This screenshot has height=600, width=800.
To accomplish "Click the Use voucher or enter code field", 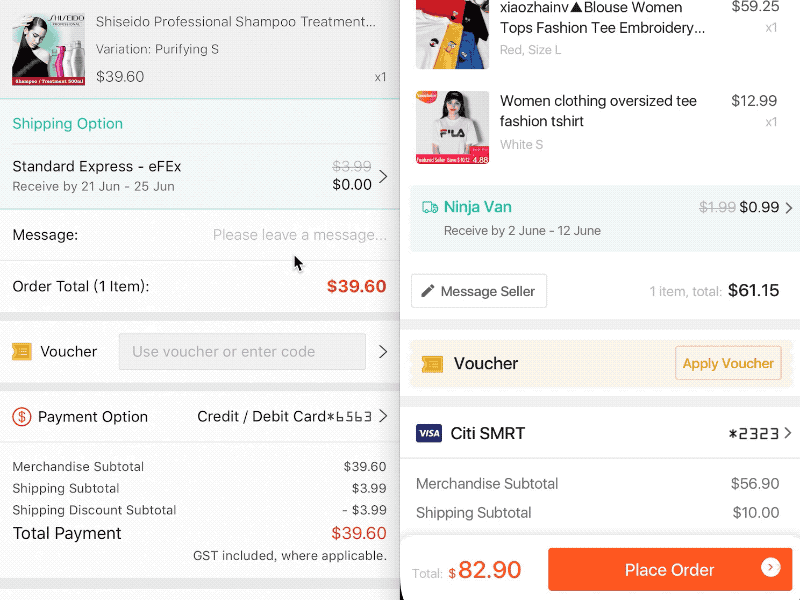I will point(242,351).
